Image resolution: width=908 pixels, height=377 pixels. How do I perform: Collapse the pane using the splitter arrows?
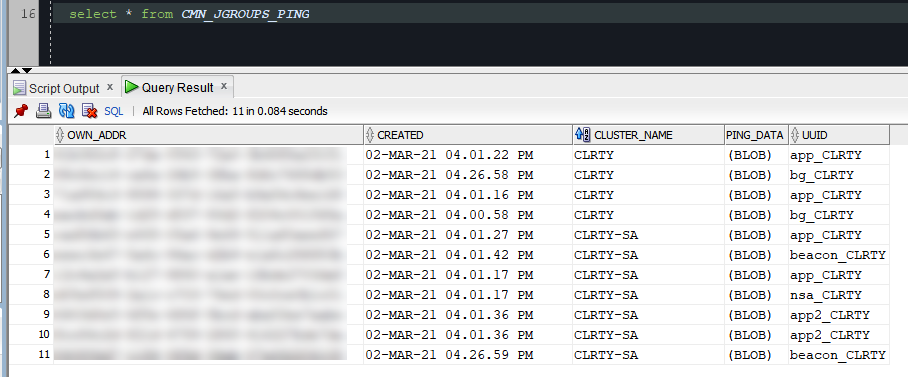point(22,71)
